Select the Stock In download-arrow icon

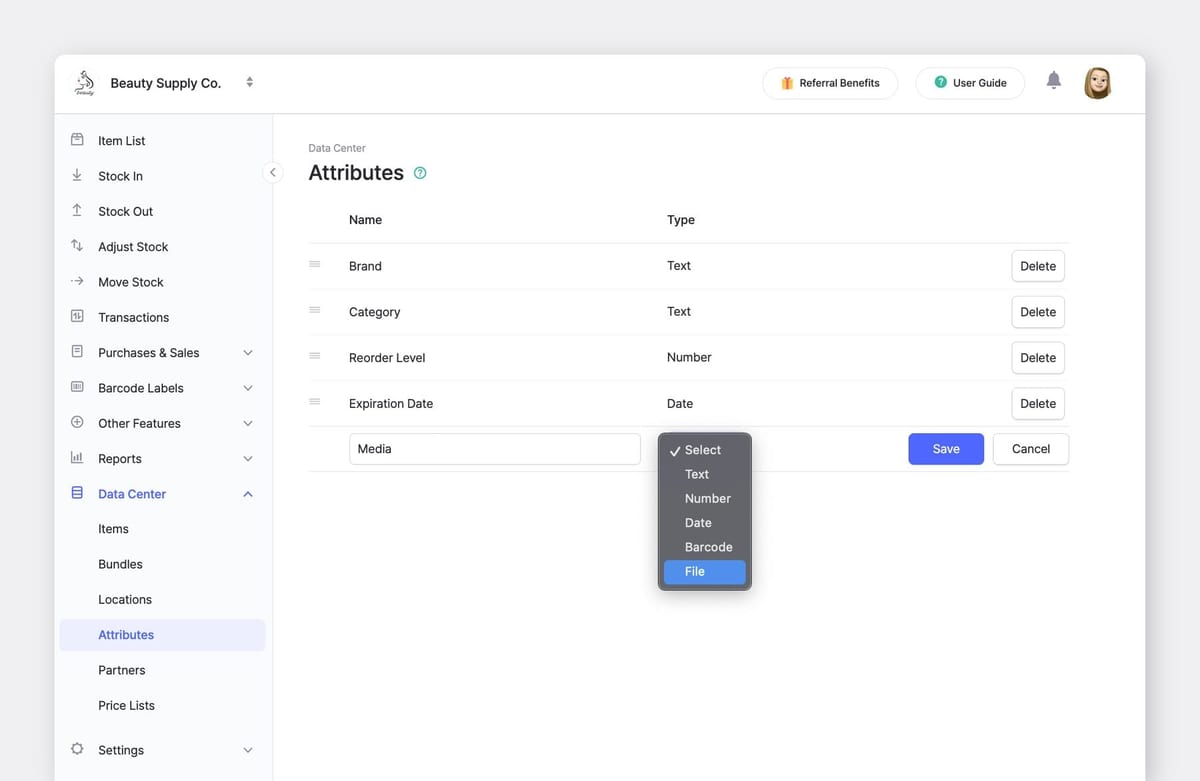[x=78, y=175]
